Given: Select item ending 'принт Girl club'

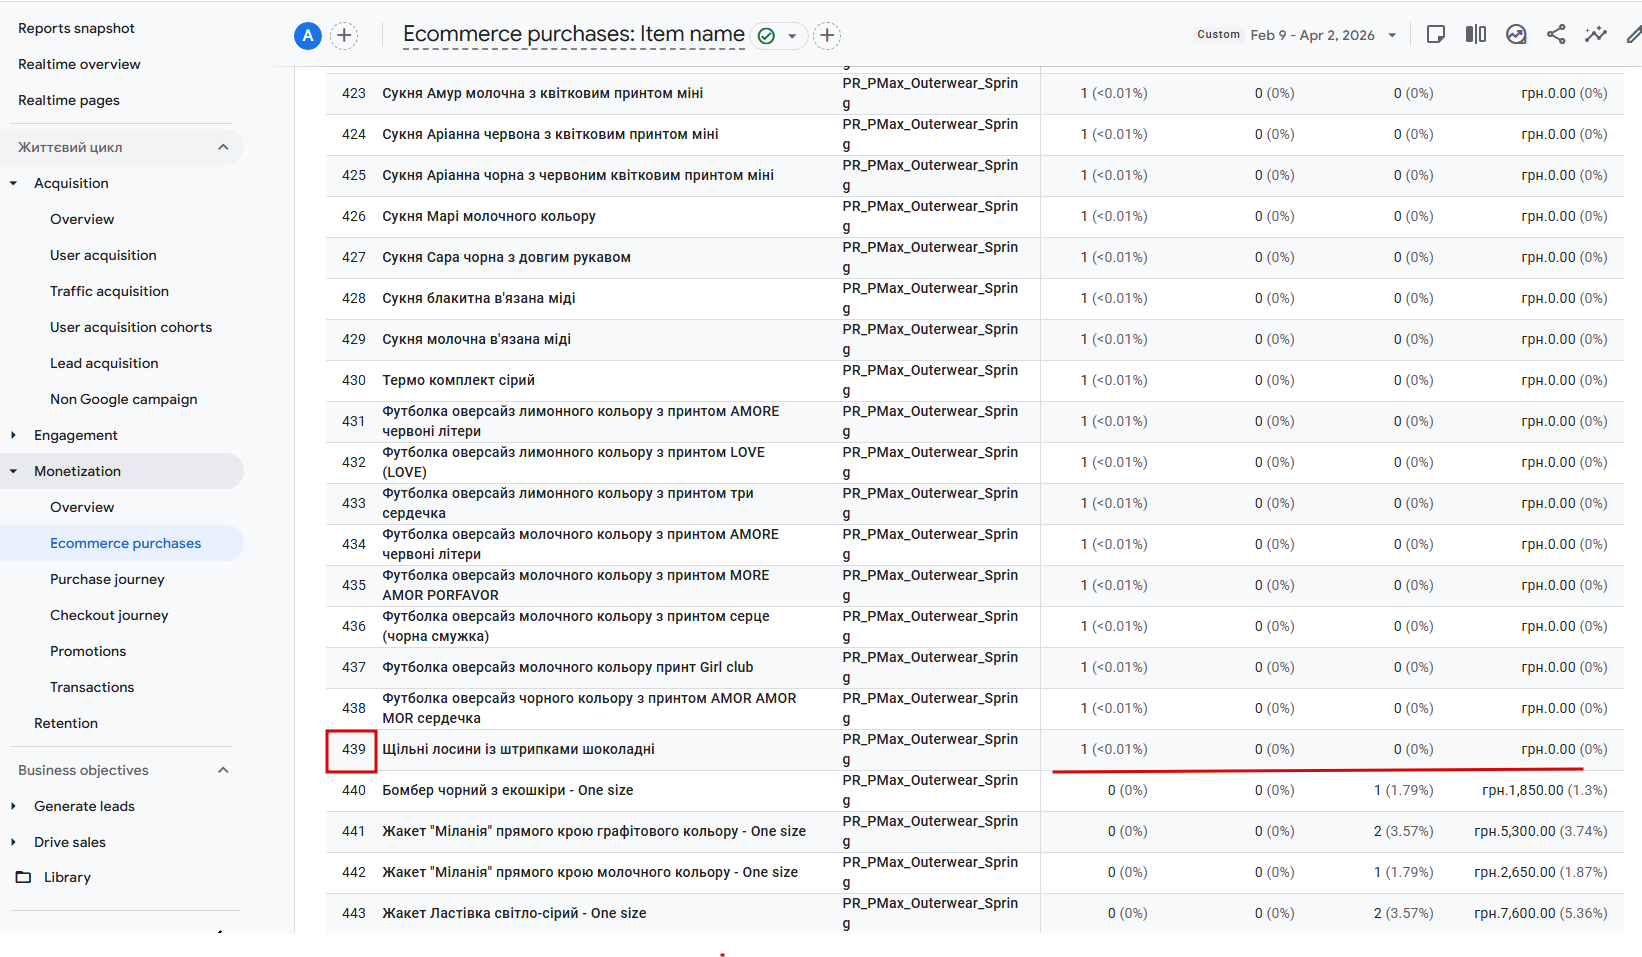Looking at the screenshot, I should (x=568, y=667).
